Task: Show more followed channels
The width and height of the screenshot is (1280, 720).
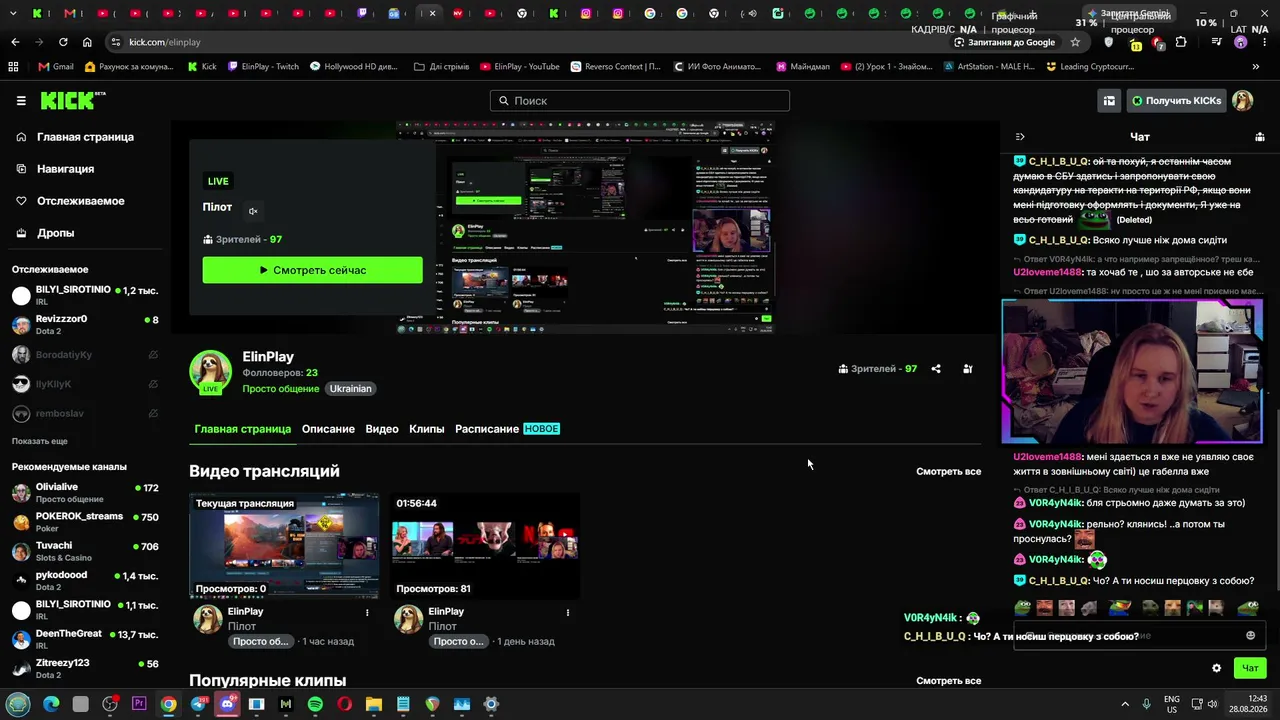Action: pyautogui.click(x=40, y=441)
